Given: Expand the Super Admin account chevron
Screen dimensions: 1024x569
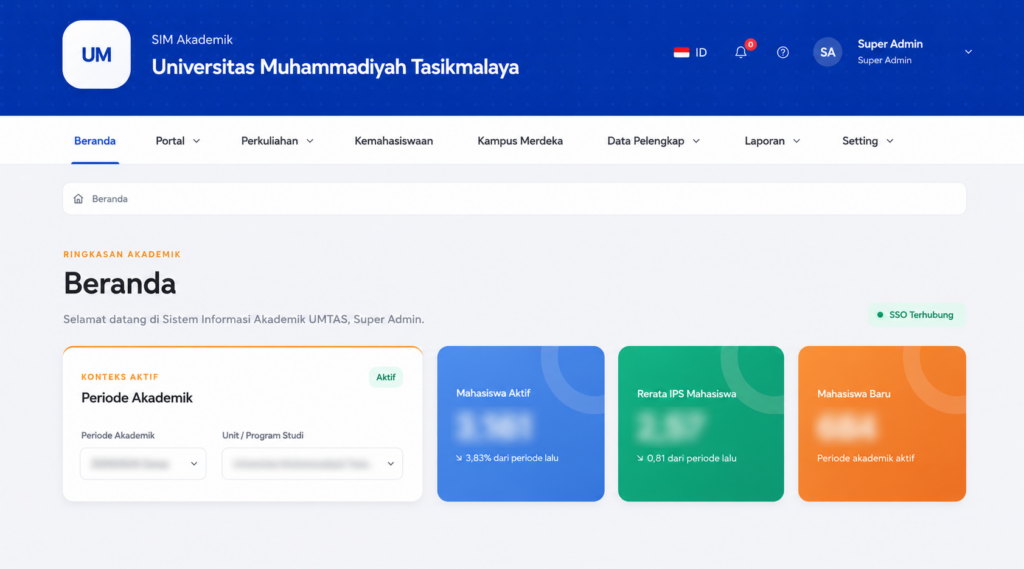Looking at the screenshot, I should 968,52.
